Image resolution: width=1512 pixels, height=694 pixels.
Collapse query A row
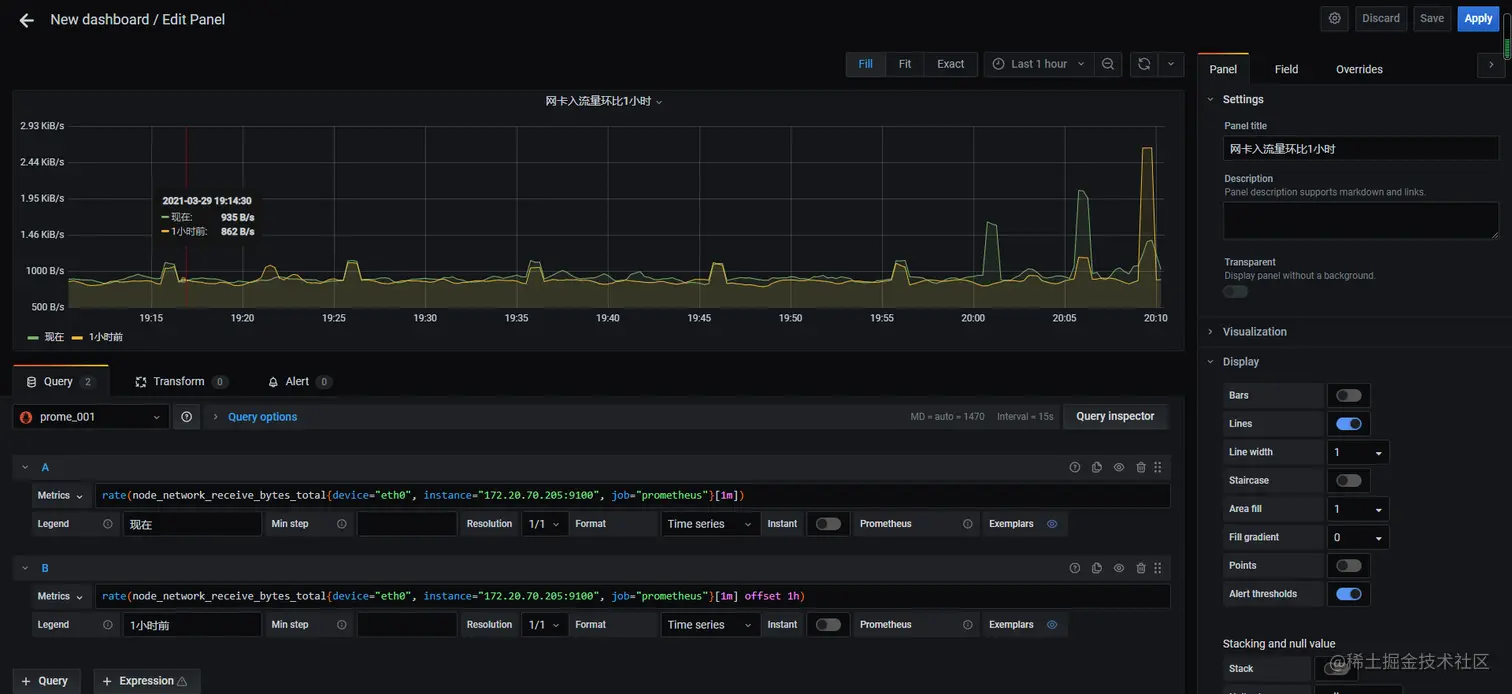coord(24,468)
